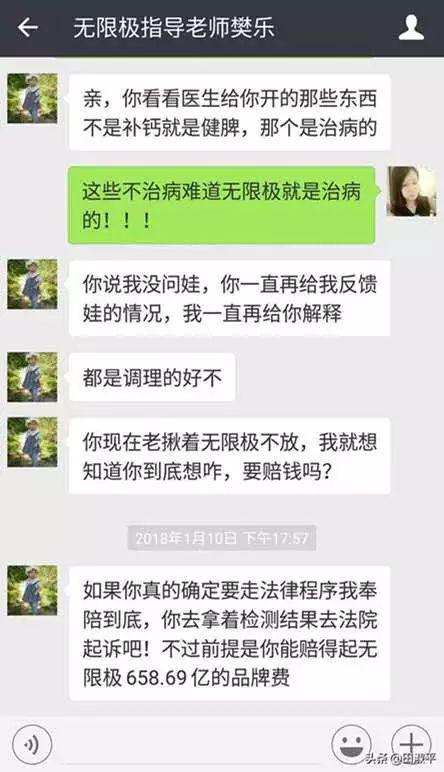Tap avatar beside '你现在老揪着' message
444x772 pixels.
point(32,442)
